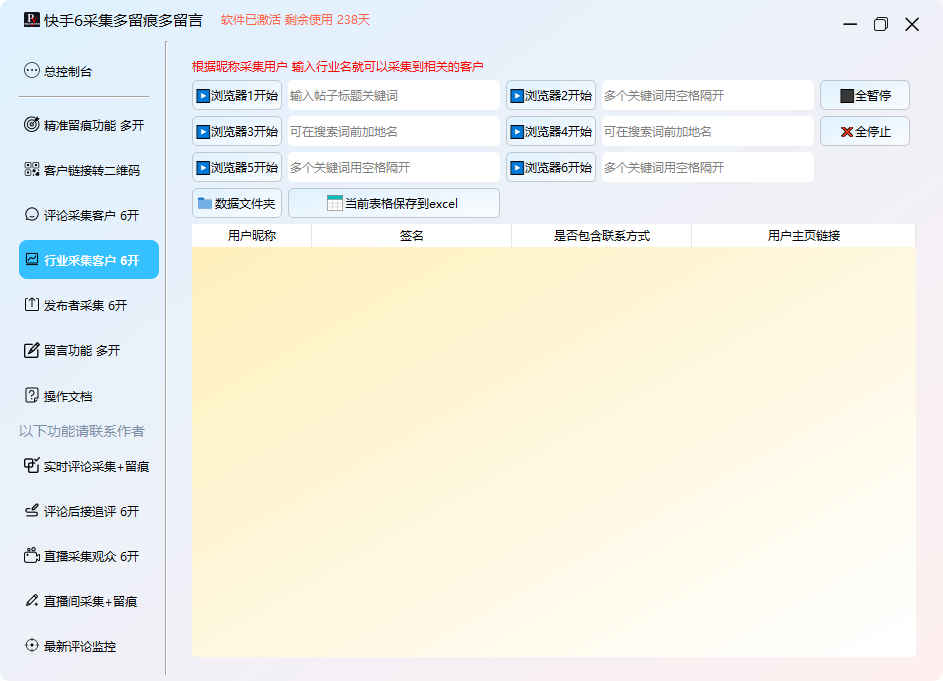Go to 评论采集客户 6开 section

(88, 215)
